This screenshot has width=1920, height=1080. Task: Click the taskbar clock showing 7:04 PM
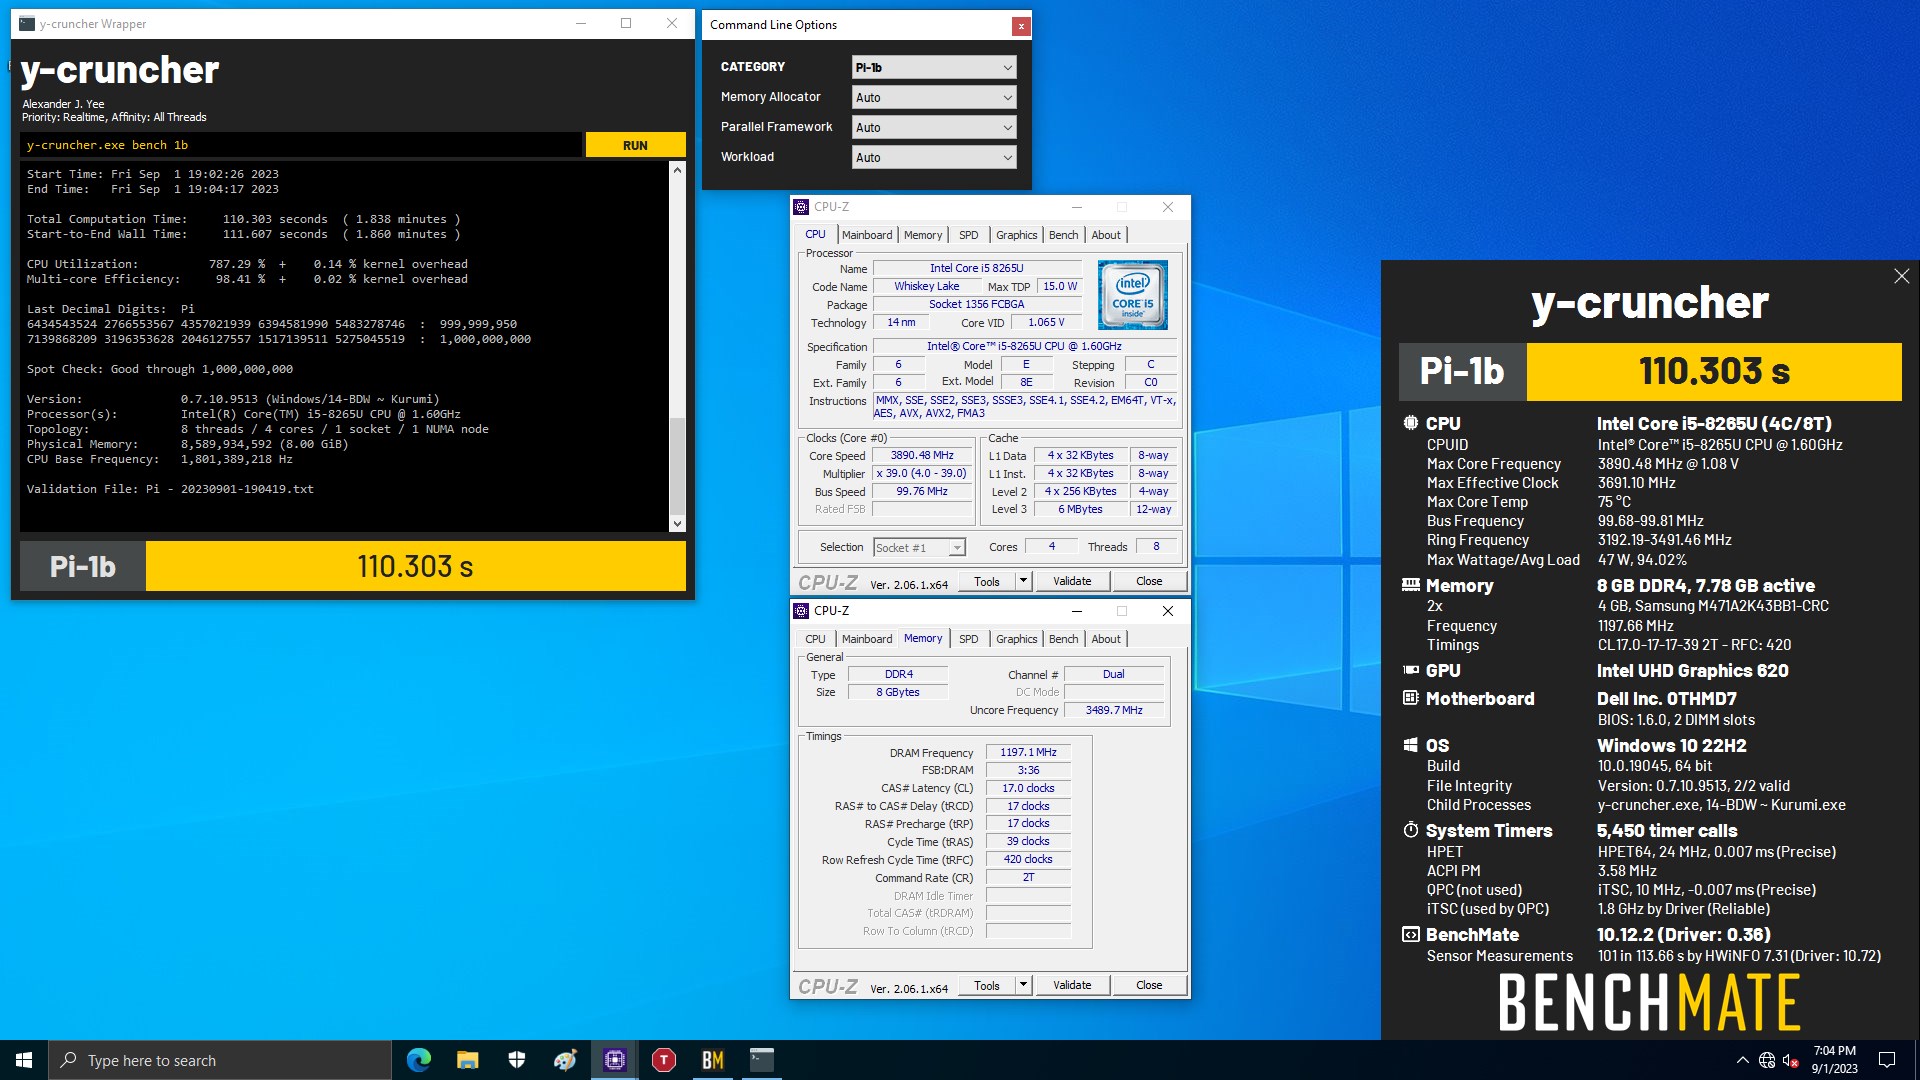[1834, 1060]
